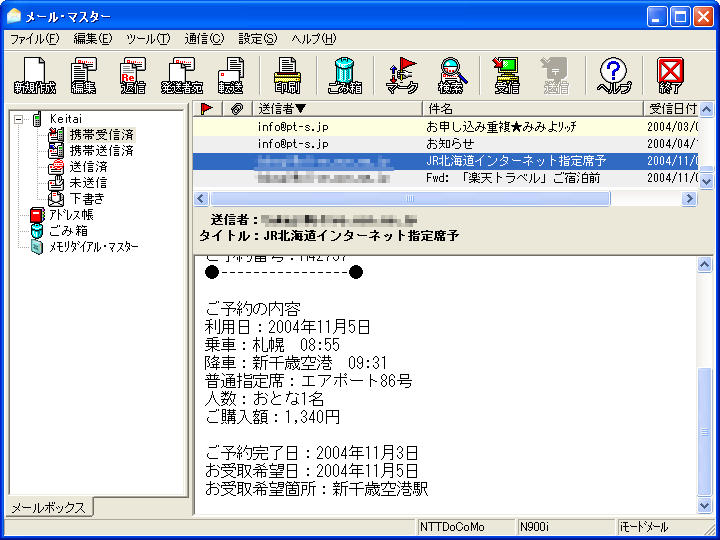Open the 未送信 unsent folder

tap(88, 183)
